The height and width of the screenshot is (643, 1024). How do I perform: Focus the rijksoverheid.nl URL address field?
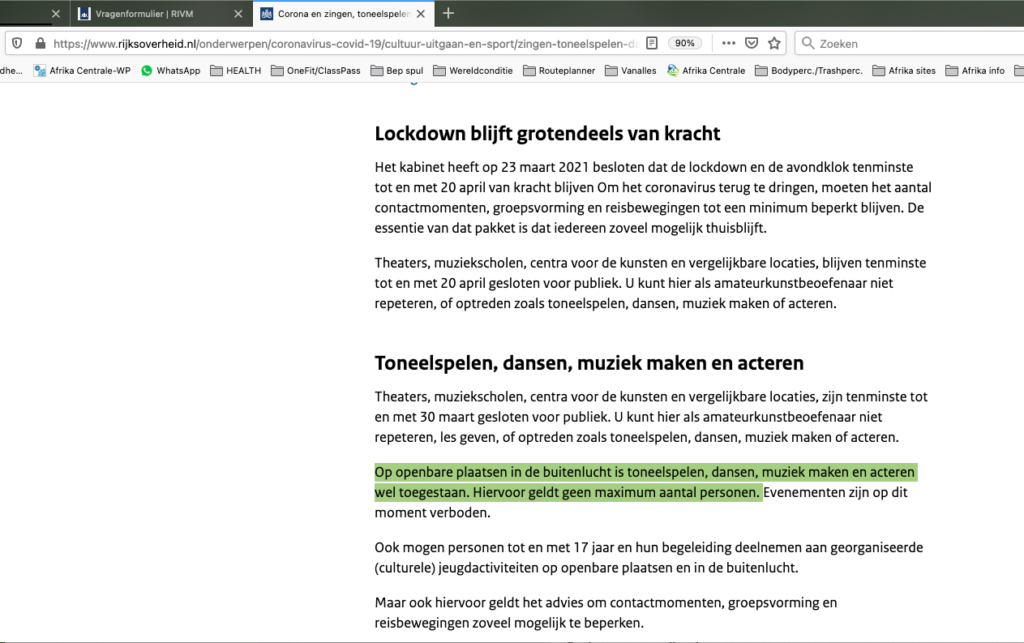pyautogui.click(x=345, y=44)
